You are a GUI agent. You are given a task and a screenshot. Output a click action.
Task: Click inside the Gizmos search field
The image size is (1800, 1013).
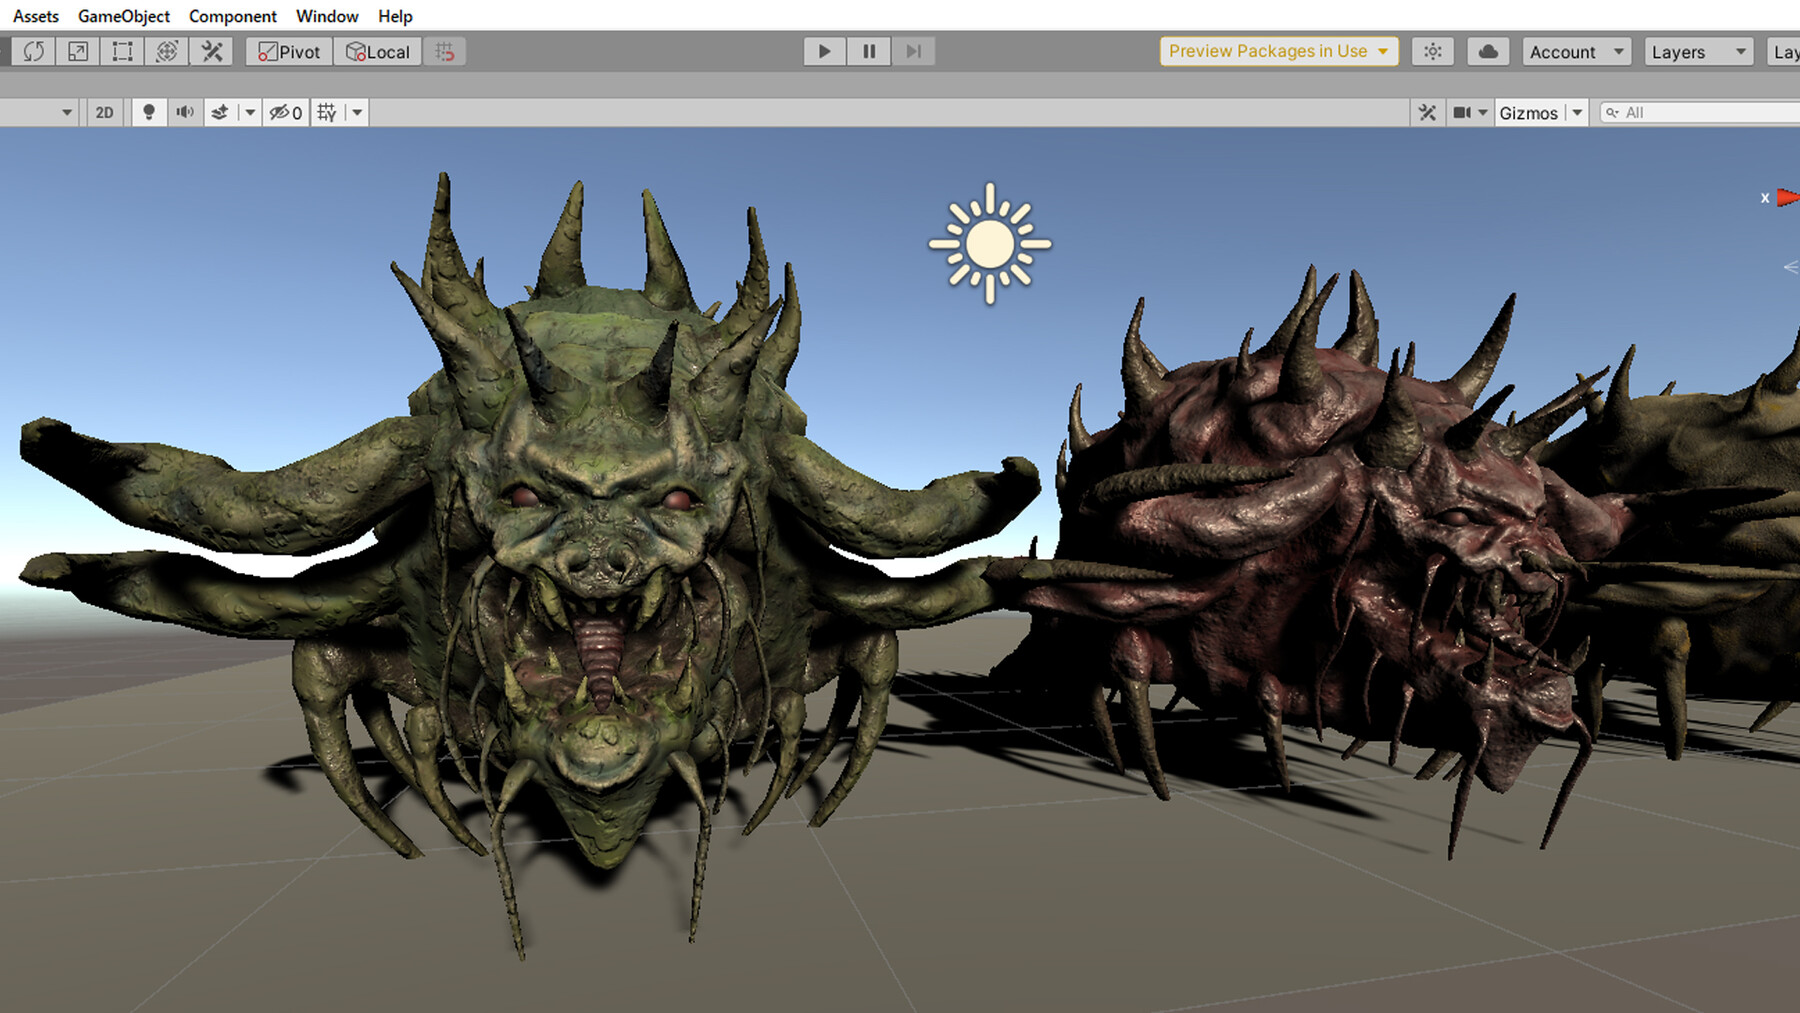1700,112
